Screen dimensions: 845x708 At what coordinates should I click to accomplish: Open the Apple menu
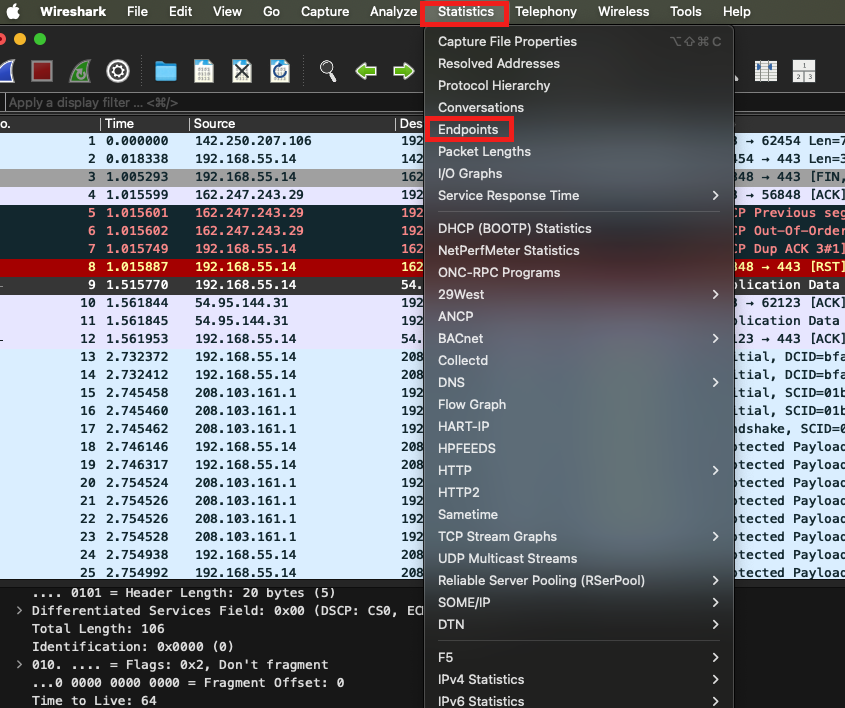(x=13, y=11)
